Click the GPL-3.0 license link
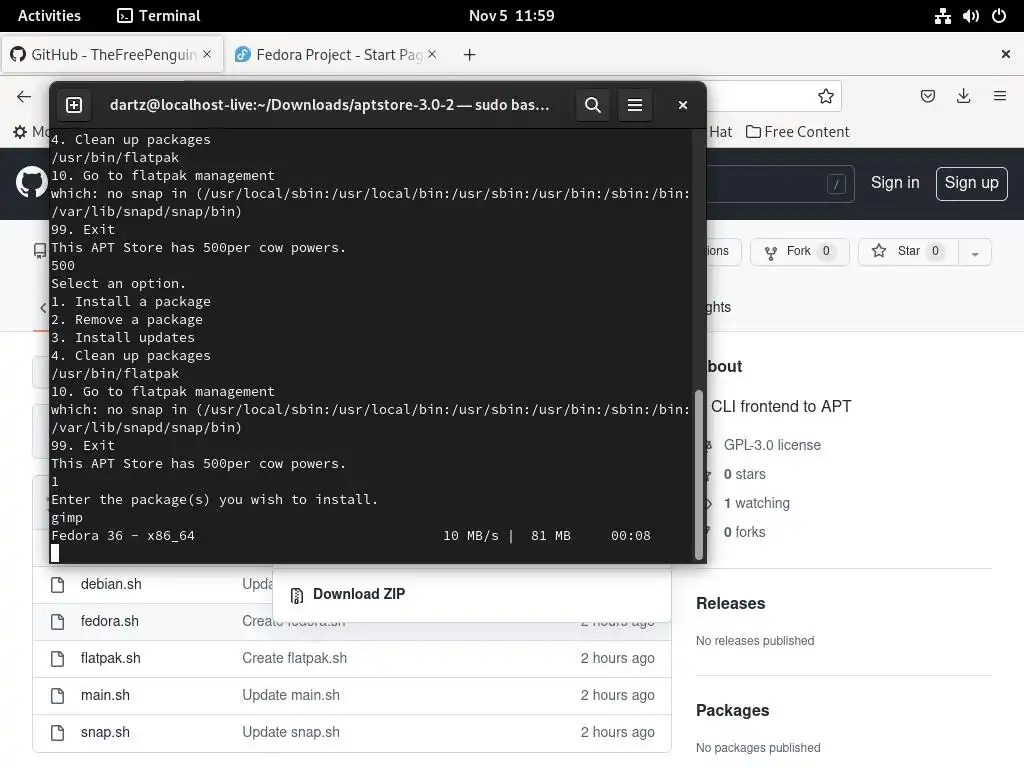 point(772,445)
